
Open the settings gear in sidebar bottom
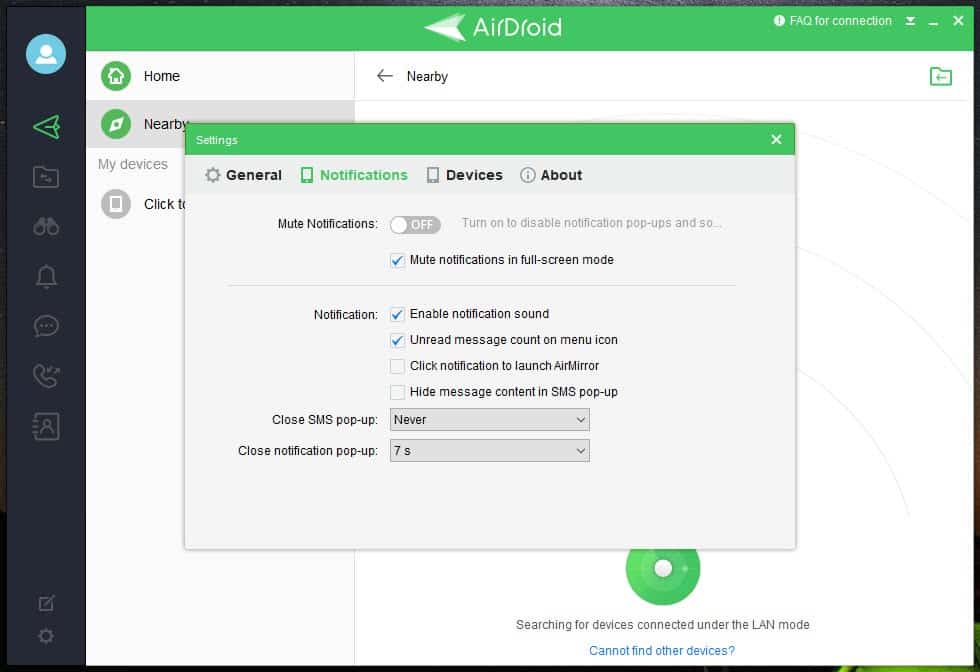[46, 636]
